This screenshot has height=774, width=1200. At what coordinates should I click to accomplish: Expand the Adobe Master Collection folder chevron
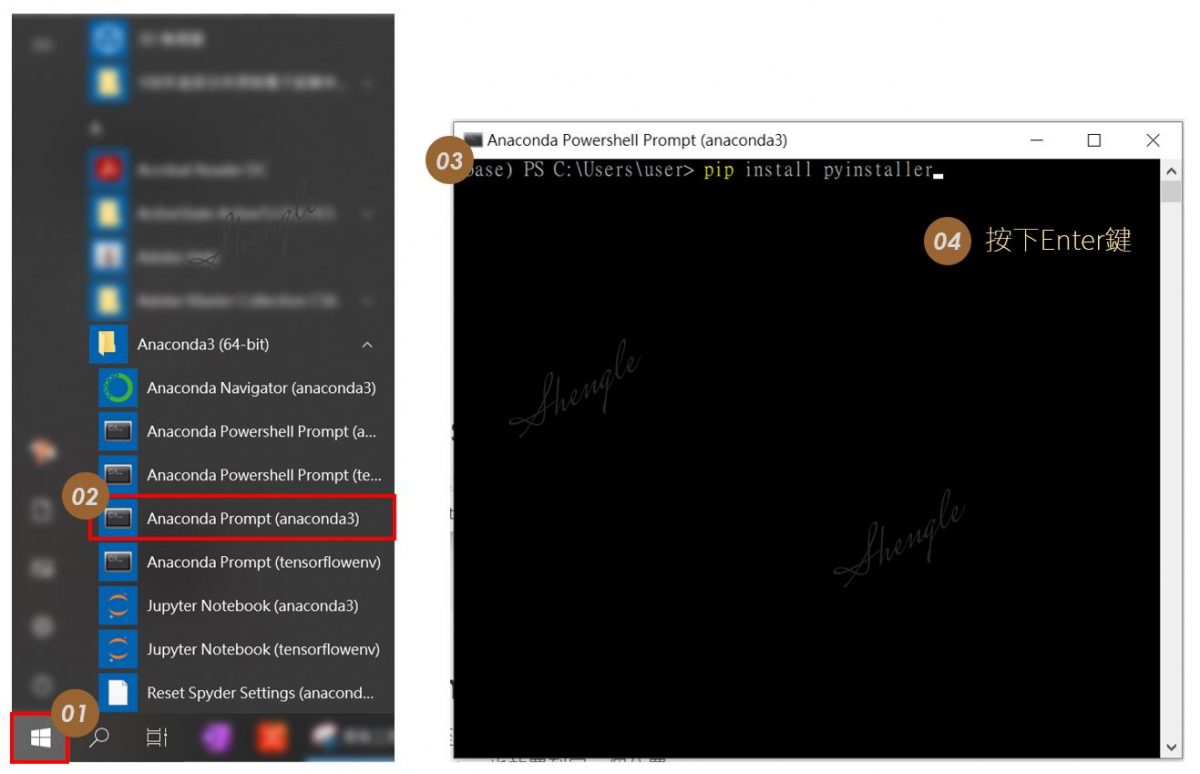[x=367, y=300]
